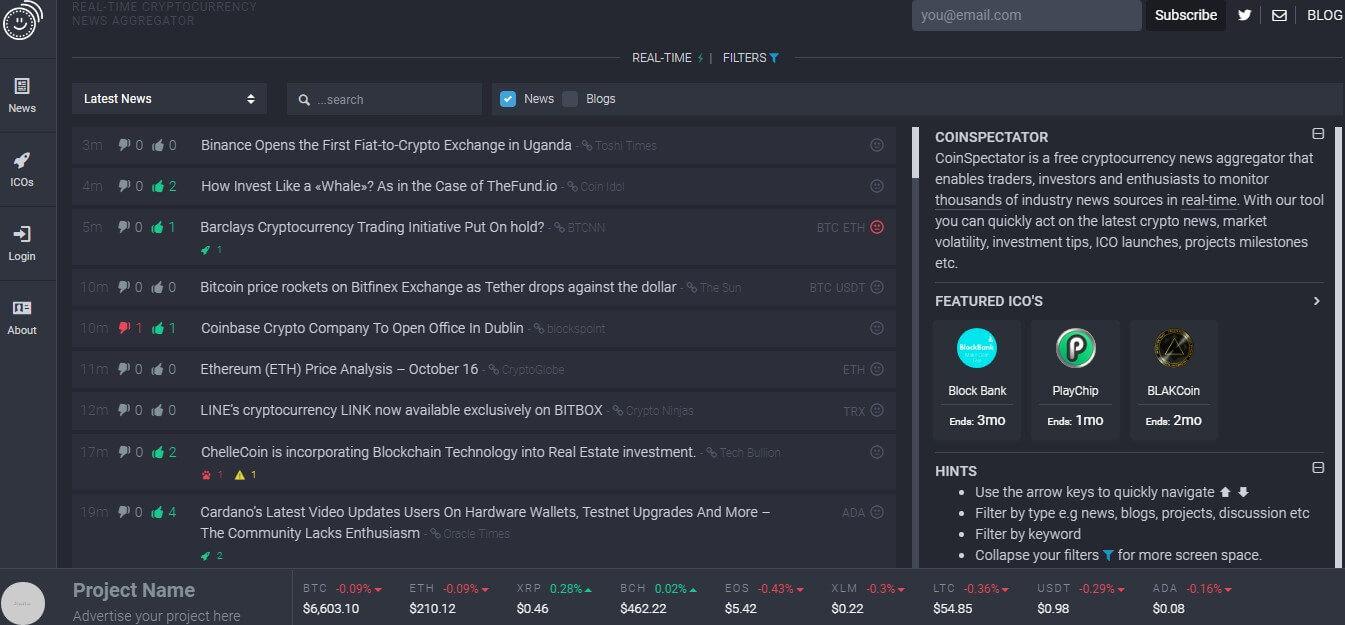Viewport: 1345px width, 625px height.
Task: Click the XRP $0.46 ticker
Action: click(x=554, y=598)
